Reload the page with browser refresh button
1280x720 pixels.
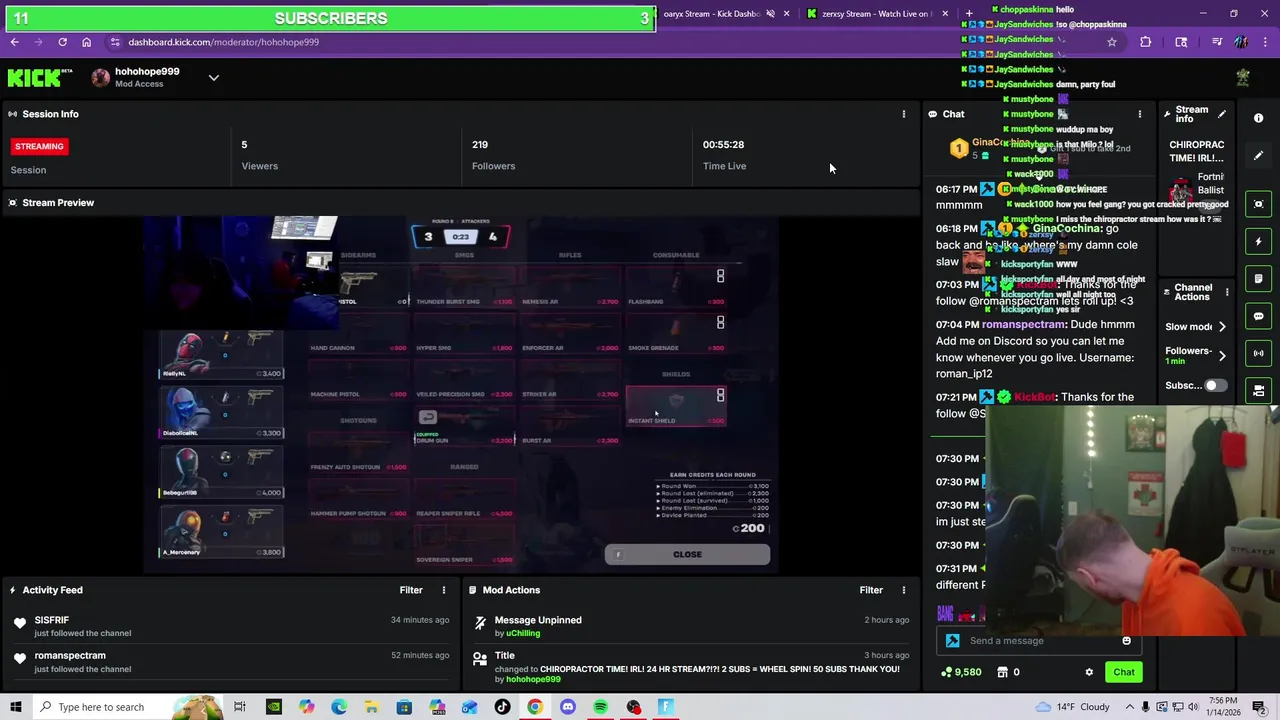(x=62, y=42)
